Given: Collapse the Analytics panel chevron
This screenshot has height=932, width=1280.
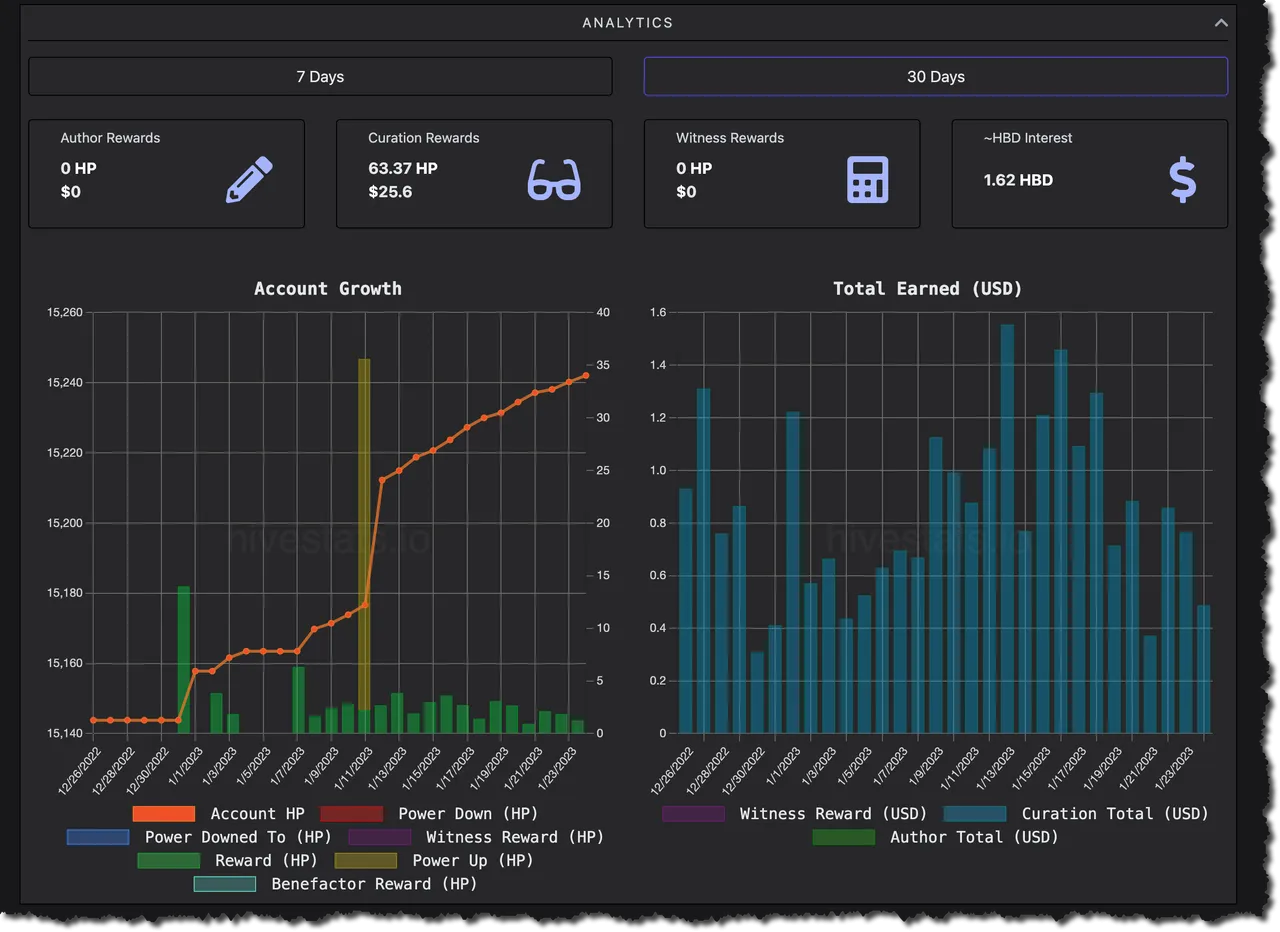Looking at the screenshot, I should 1220,23.
